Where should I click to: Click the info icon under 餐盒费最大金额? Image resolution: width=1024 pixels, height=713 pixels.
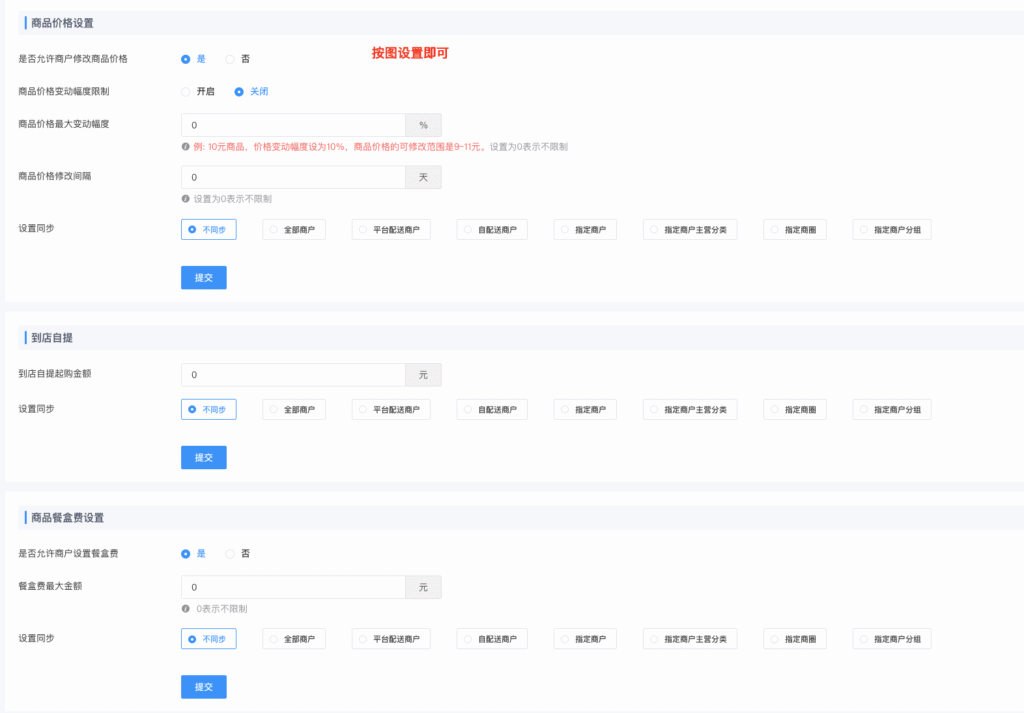[185, 608]
